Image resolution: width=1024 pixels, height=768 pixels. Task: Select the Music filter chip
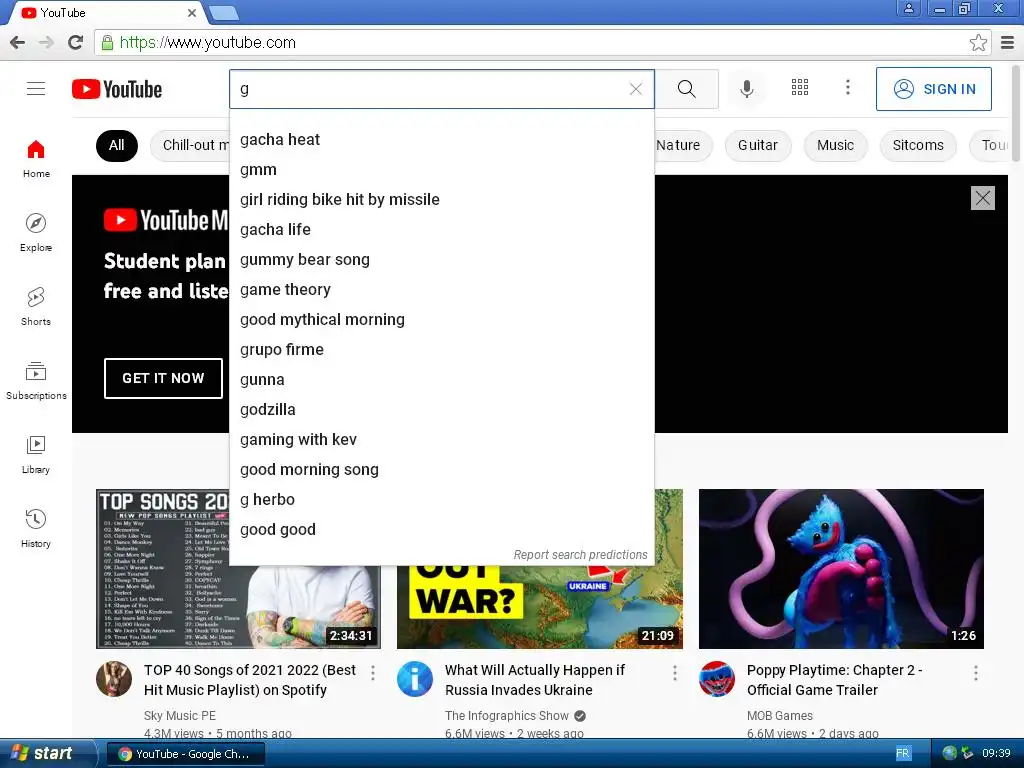click(x=835, y=145)
